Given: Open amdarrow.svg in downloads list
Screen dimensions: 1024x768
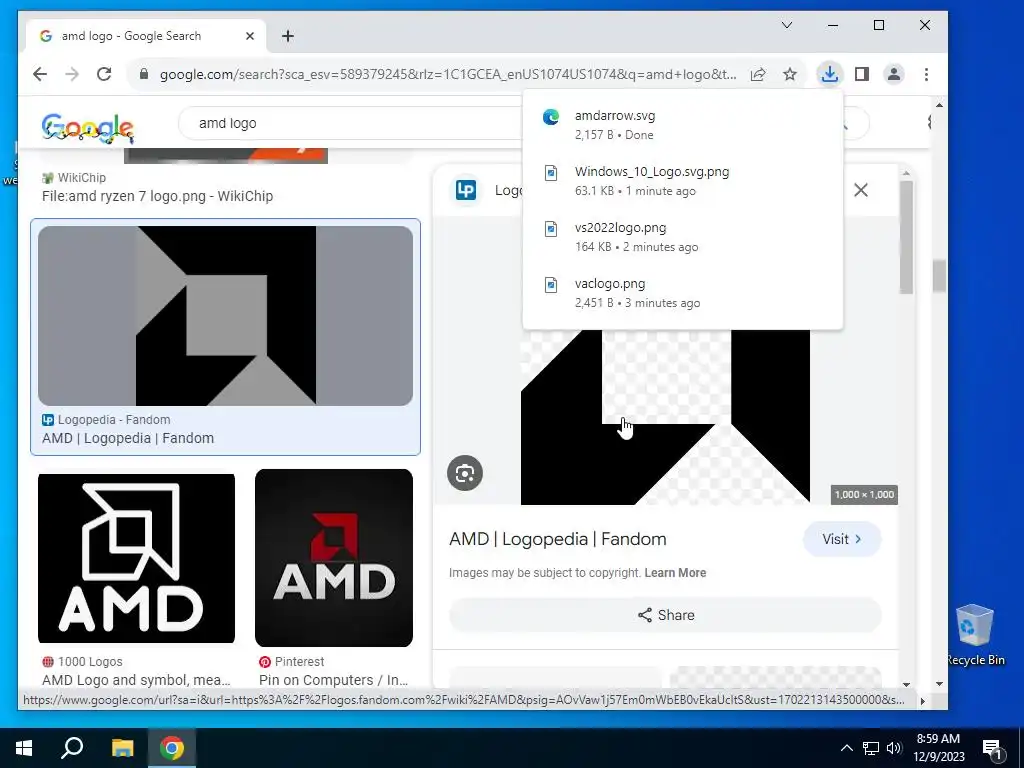Looking at the screenshot, I should pyautogui.click(x=682, y=125).
